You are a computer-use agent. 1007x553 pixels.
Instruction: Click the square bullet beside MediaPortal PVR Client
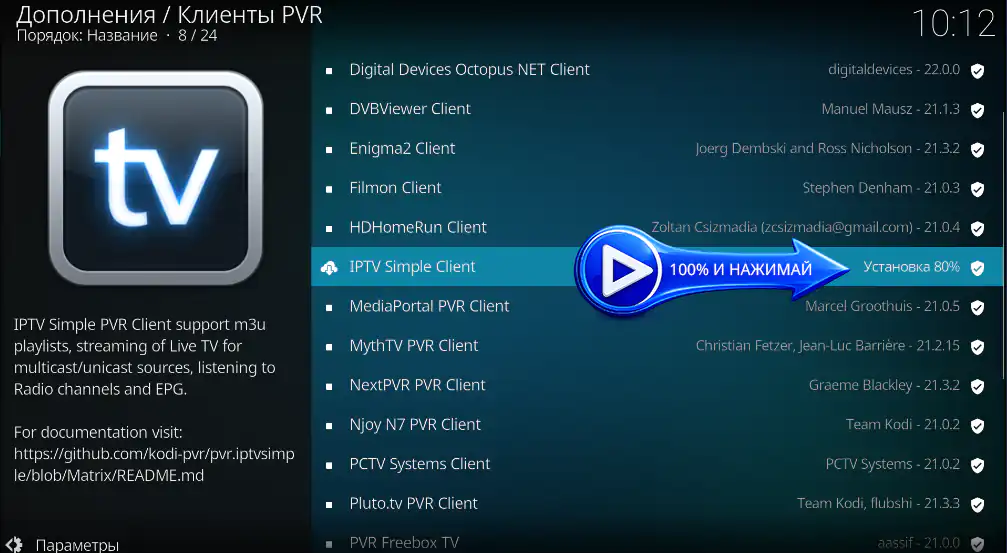(x=329, y=308)
